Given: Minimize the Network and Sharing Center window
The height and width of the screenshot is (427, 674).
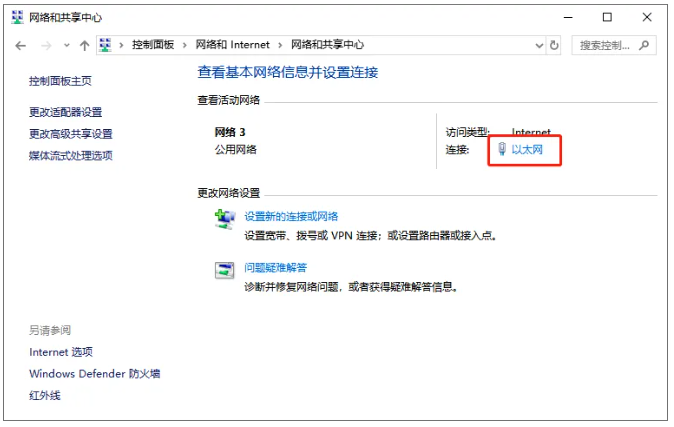Looking at the screenshot, I should tap(568, 17).
